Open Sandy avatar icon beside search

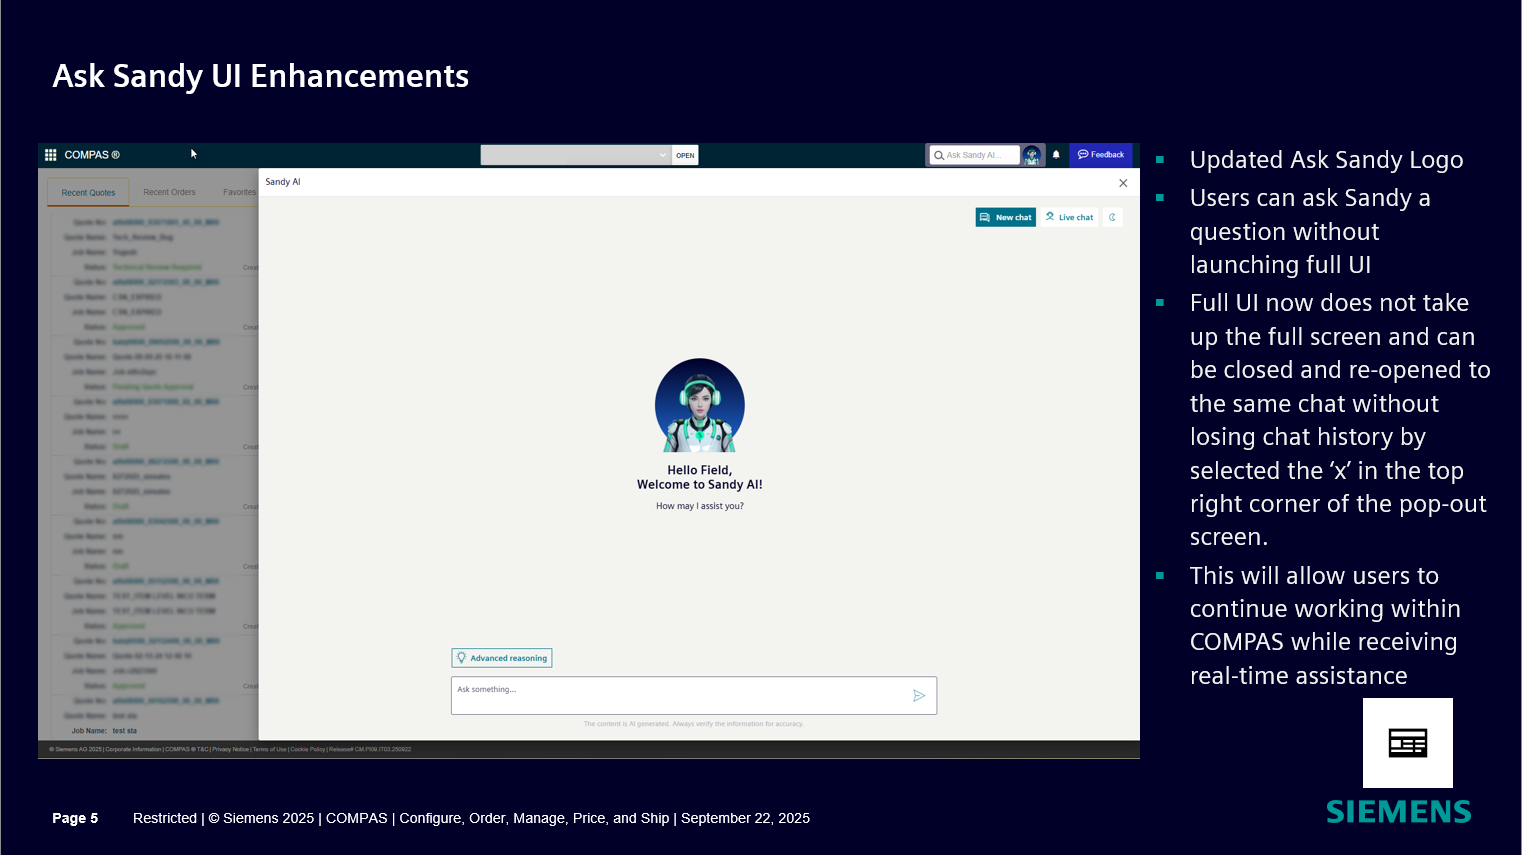(1032, 155)
